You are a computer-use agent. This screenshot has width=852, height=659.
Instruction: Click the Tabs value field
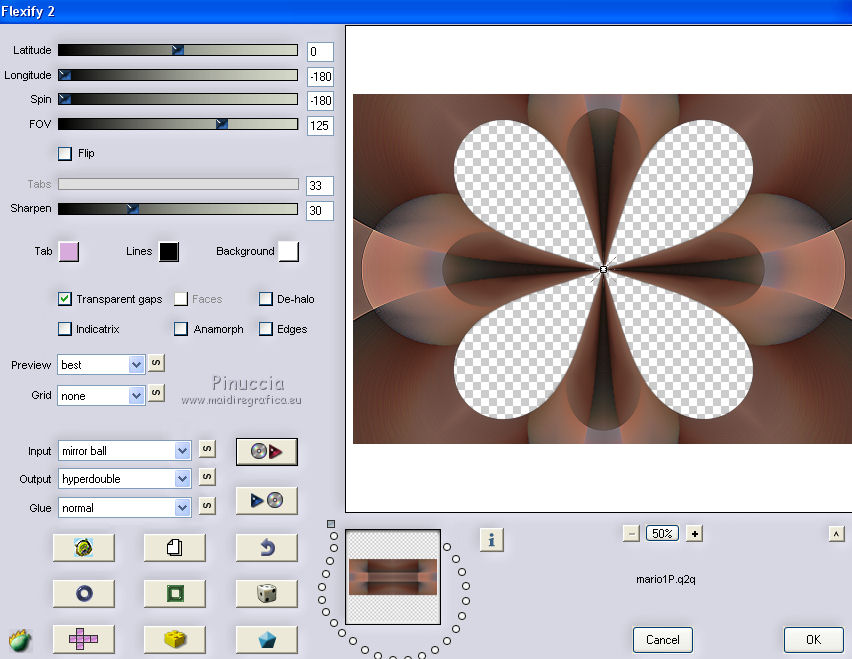(320, 186)
